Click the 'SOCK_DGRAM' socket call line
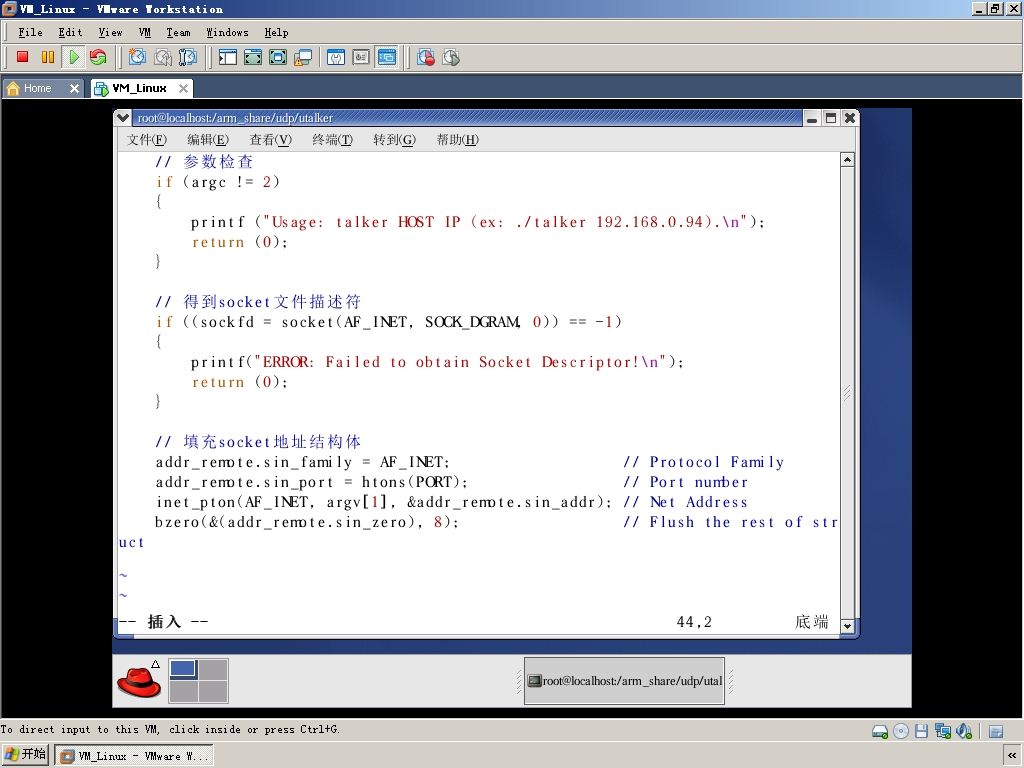Image resolution: width=1024 pixels, height=768 pixels. (x=389, y=321)
